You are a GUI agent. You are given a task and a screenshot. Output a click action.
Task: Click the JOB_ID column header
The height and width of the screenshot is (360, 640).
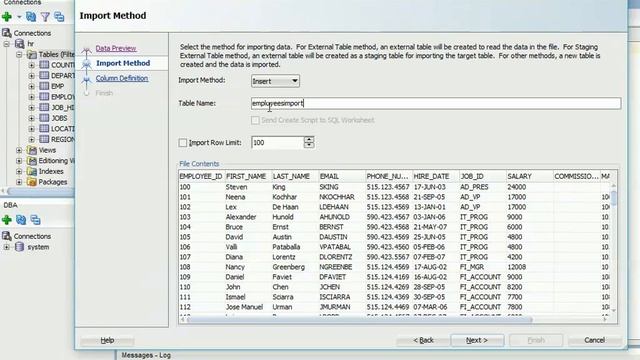tap(482, 176)
